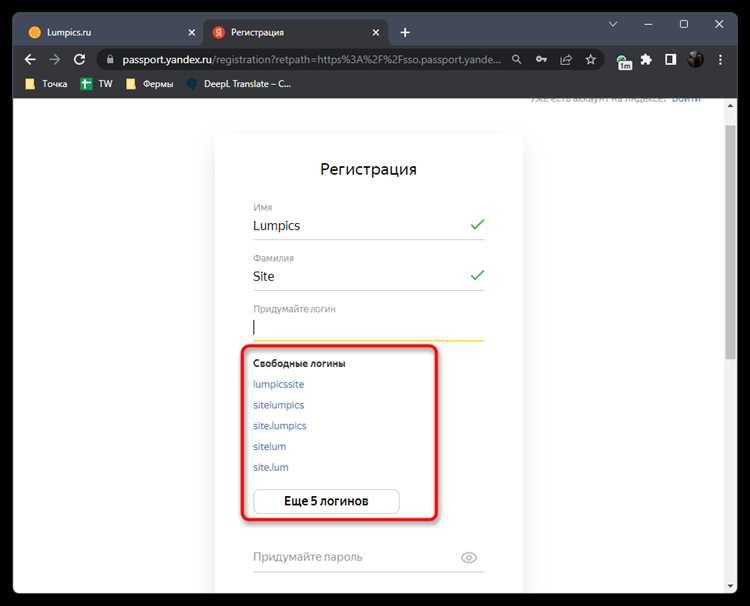Open the DeepL Translate bookmark

tap(239, 84)
